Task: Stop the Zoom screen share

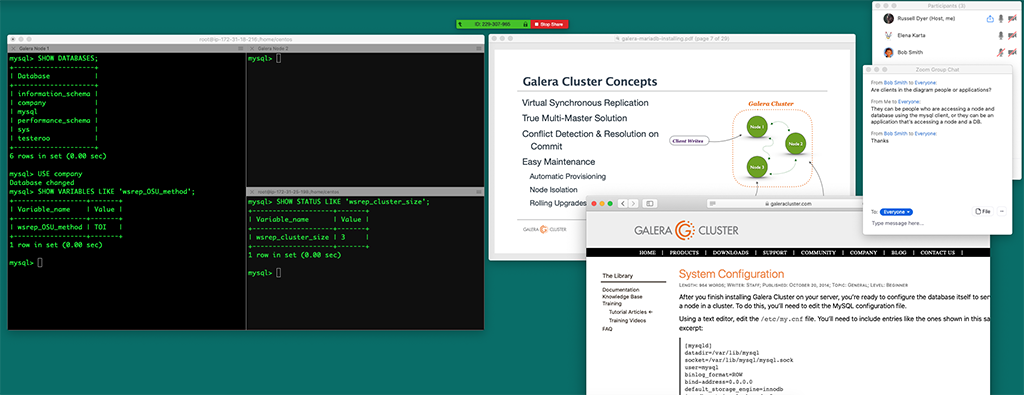Action: pyautogui.click(x=549, y=24)
